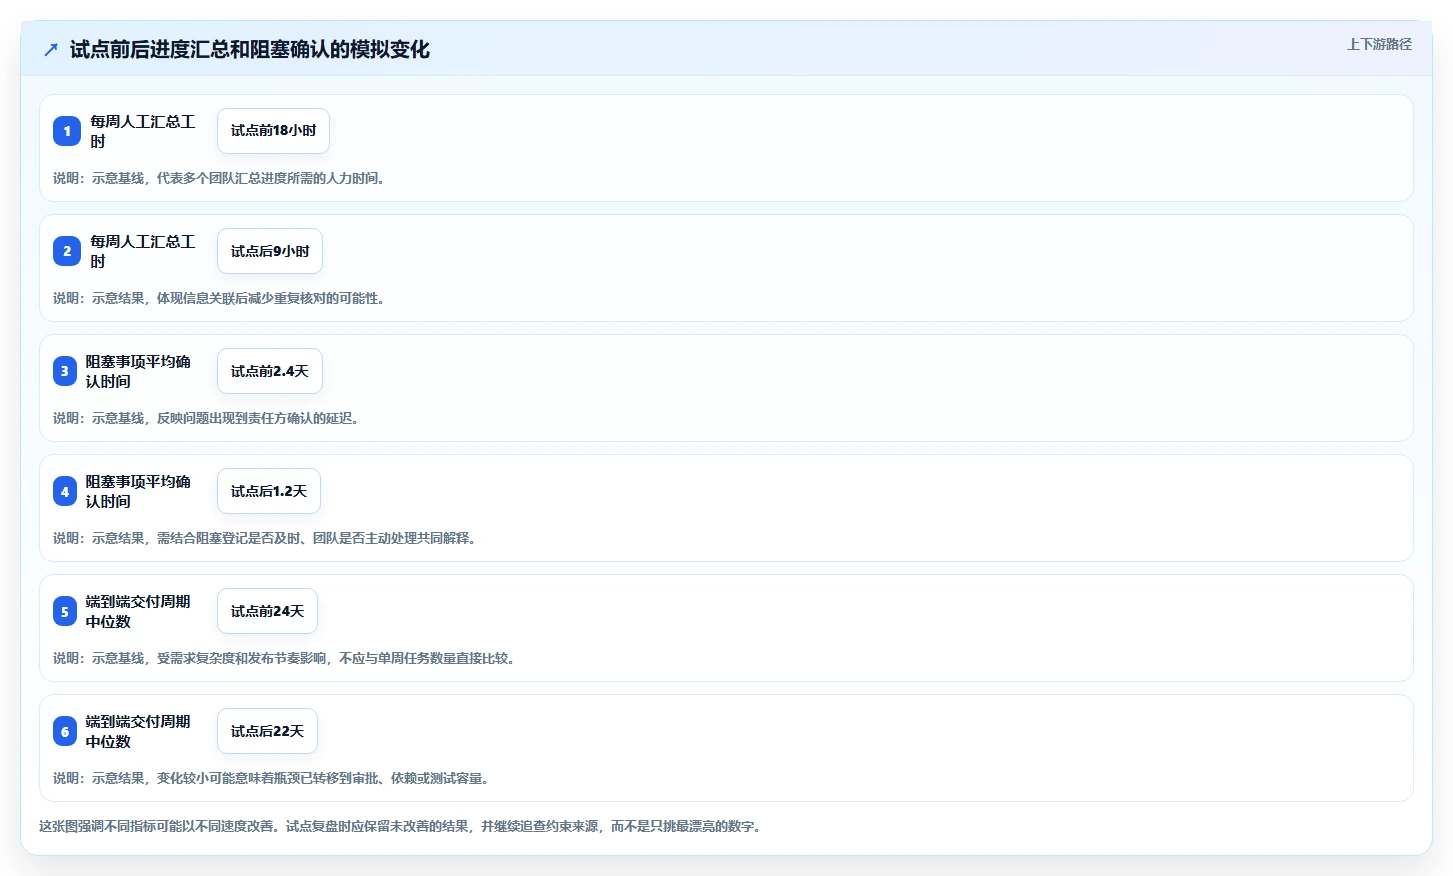Viewport: 1453px width, 876px height.
Task: Click 阻塞事项平均确认时间 label in card 4
Action: point(138,491)
